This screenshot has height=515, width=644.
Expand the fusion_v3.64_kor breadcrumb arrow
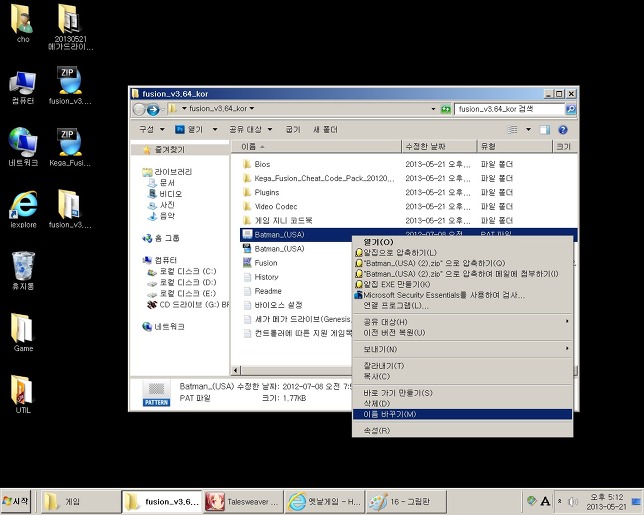(252, 109)
